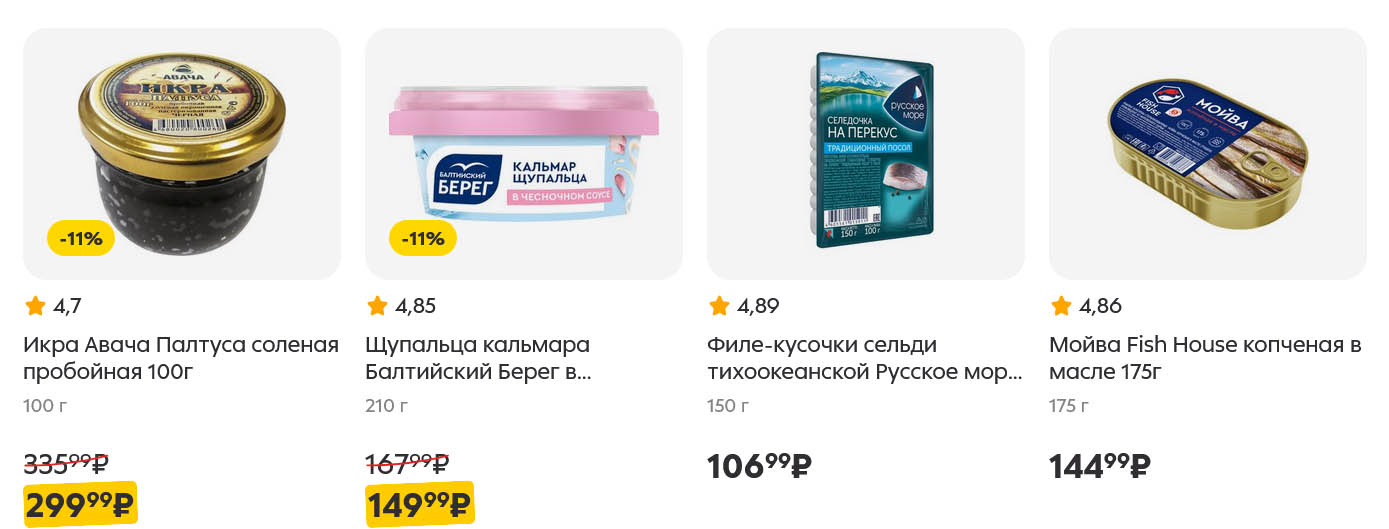The height and width of the screenshot is (529, 1389).
Task: Click the star rating icon beside 4,86
Action: click(1061, 306)
